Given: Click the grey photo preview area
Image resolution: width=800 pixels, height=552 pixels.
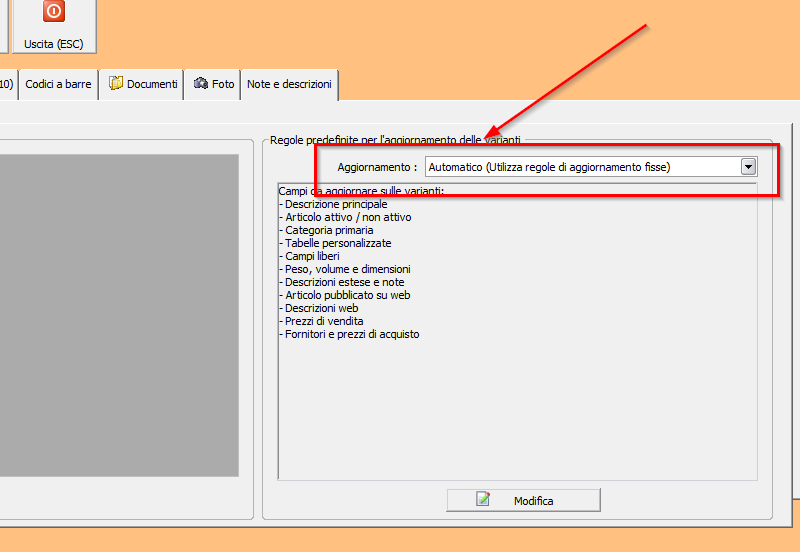Looking at the screenshot, I should [x=119, y=316].
